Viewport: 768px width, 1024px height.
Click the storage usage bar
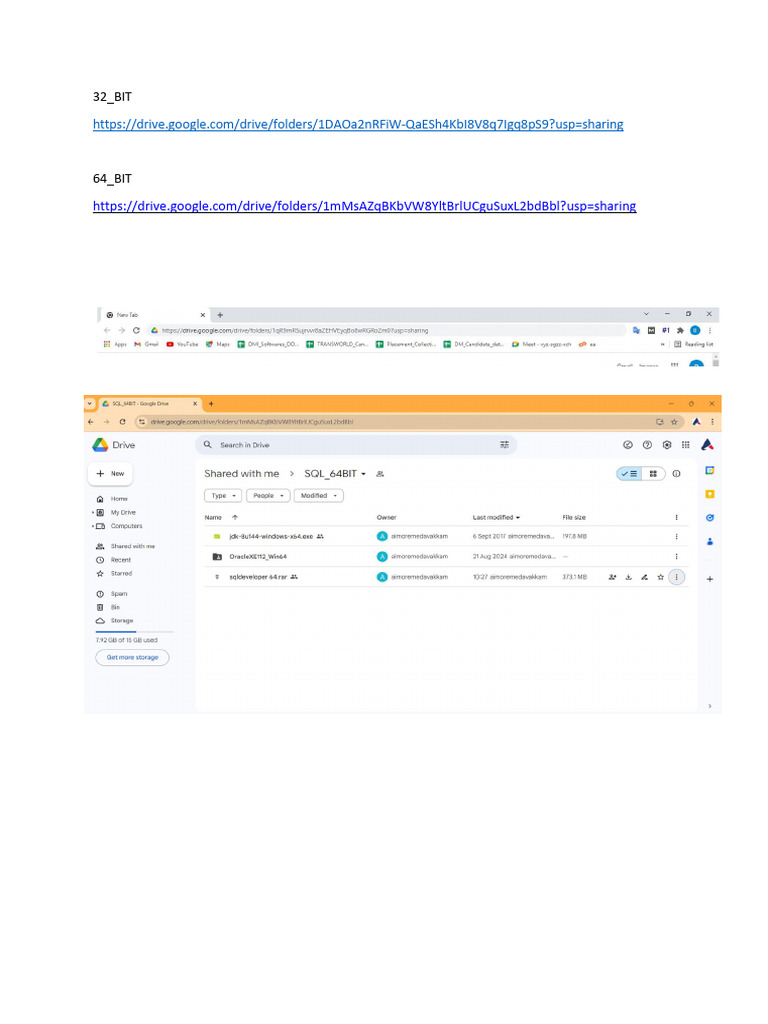[135, 632]
